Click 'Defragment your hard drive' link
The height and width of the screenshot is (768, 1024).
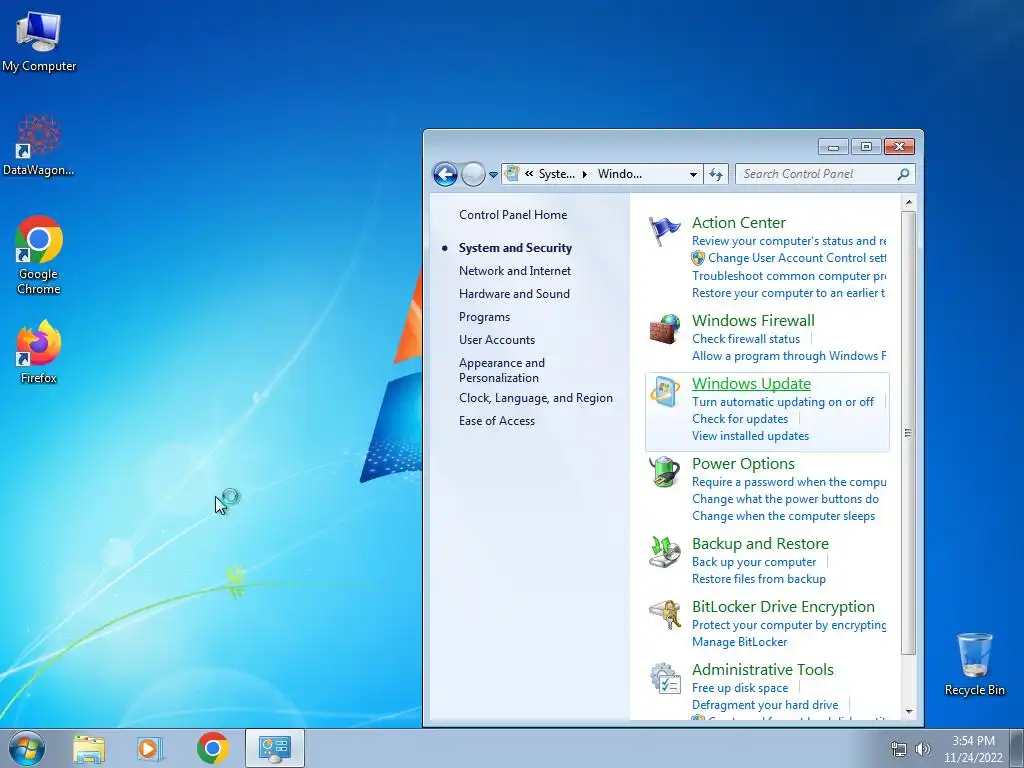point(765,705)
